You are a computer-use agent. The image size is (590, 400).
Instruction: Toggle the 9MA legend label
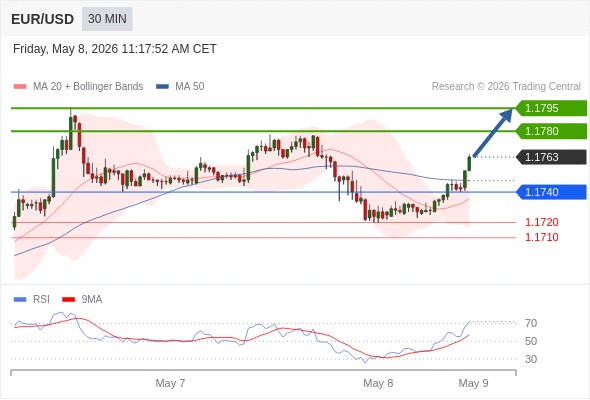(x=92, y=300)
